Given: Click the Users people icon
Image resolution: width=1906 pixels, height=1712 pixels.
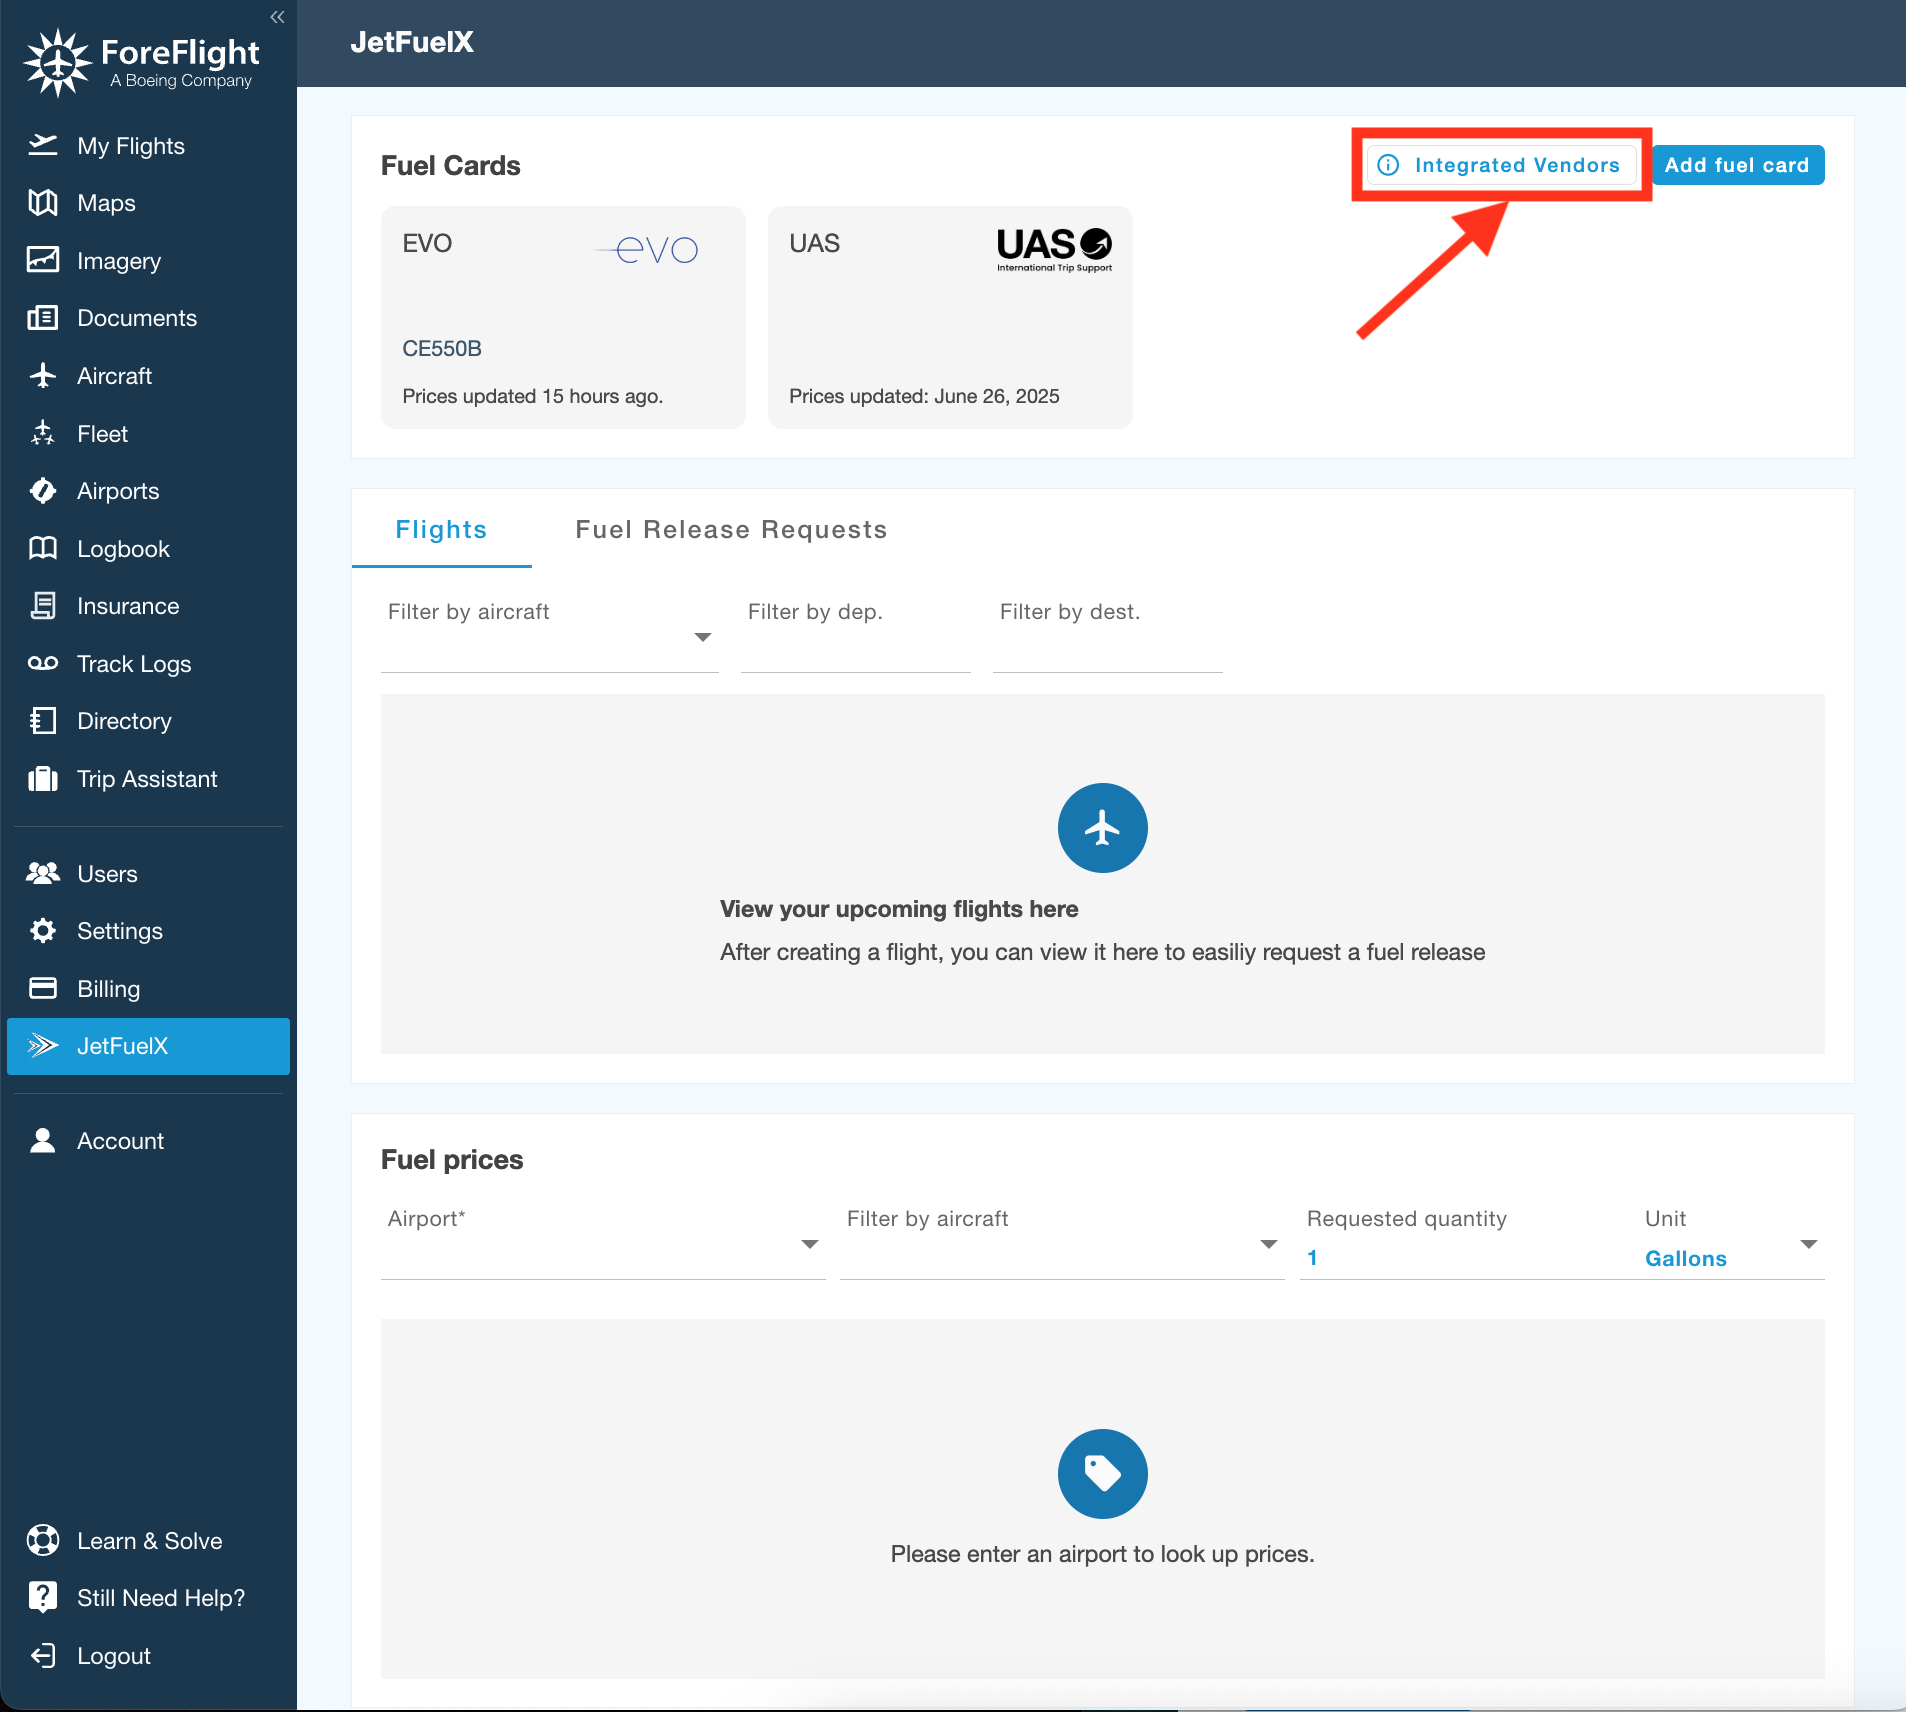Looking at the screenshot, I should pyautogui.click(x=43, y=873).
